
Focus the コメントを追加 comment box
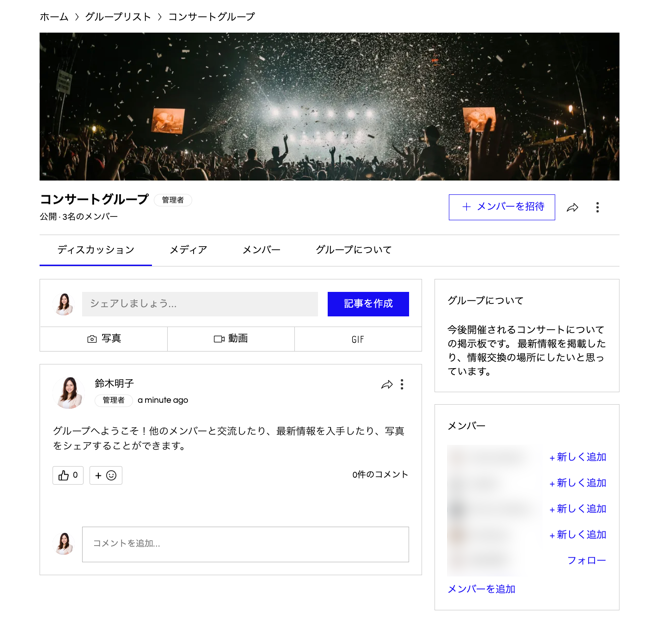(x=245, y=544)
